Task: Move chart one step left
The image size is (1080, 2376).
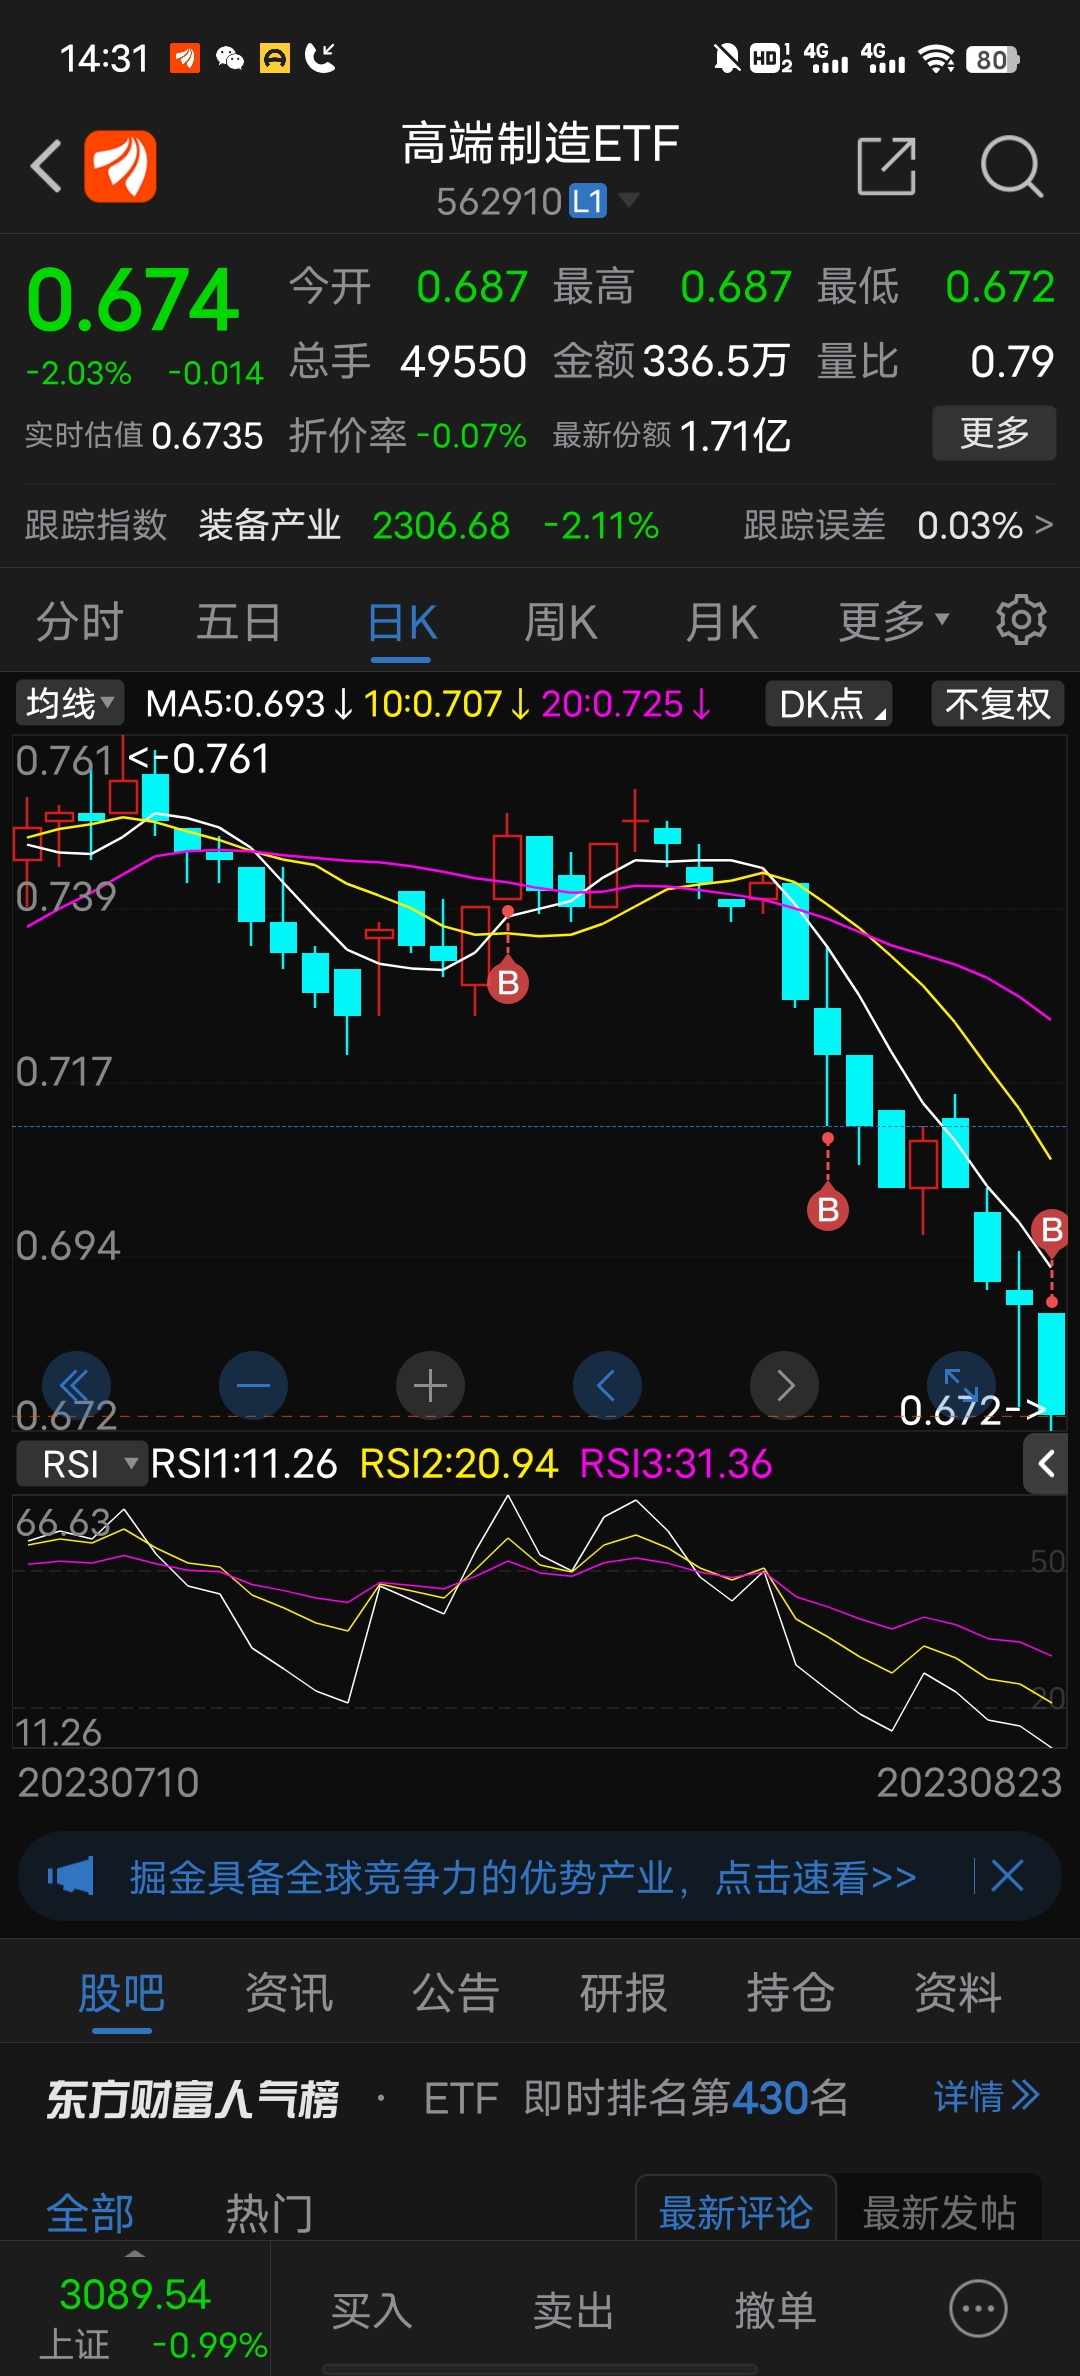Action: pos(607,1385)
